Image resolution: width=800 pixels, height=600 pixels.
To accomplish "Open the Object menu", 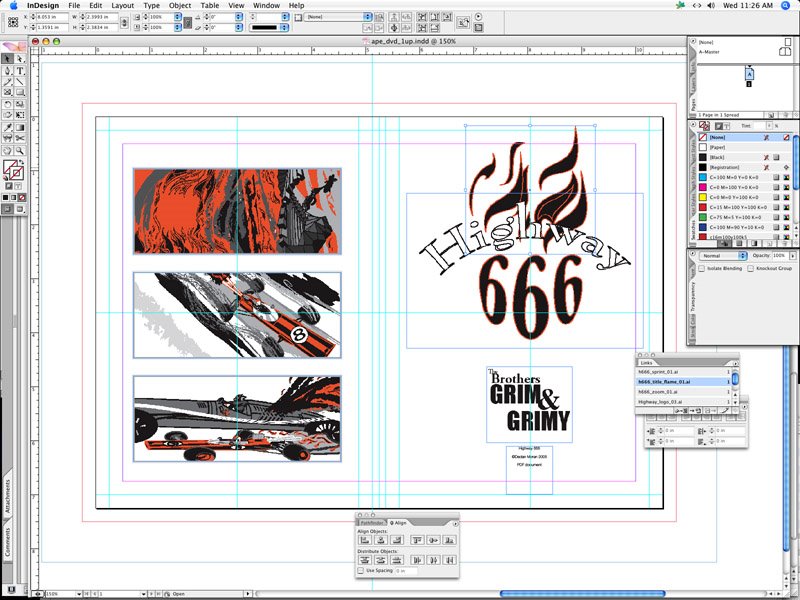I will 180,6.
